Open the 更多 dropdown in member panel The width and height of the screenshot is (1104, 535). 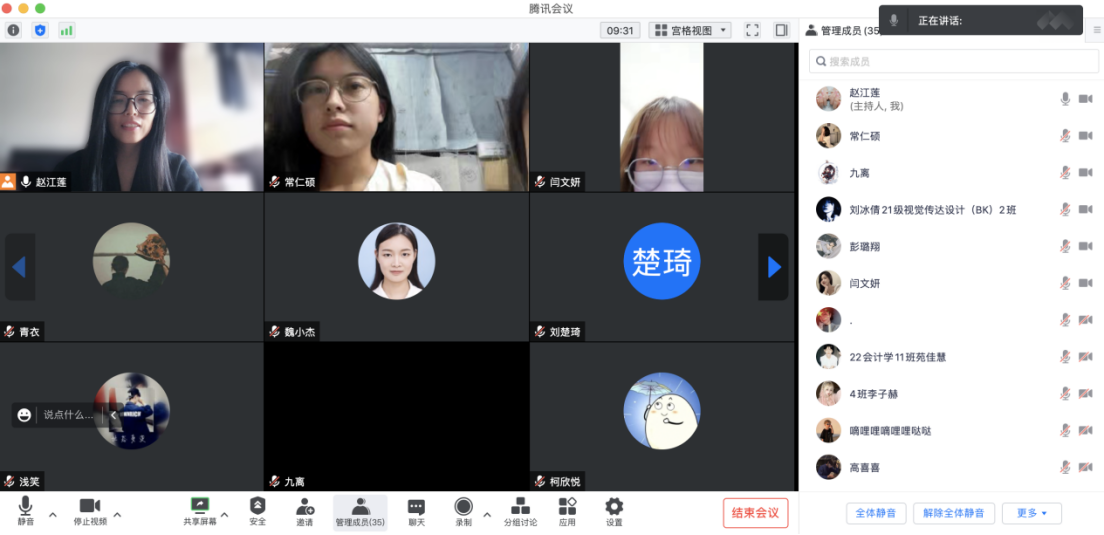tap(1031, 513)
